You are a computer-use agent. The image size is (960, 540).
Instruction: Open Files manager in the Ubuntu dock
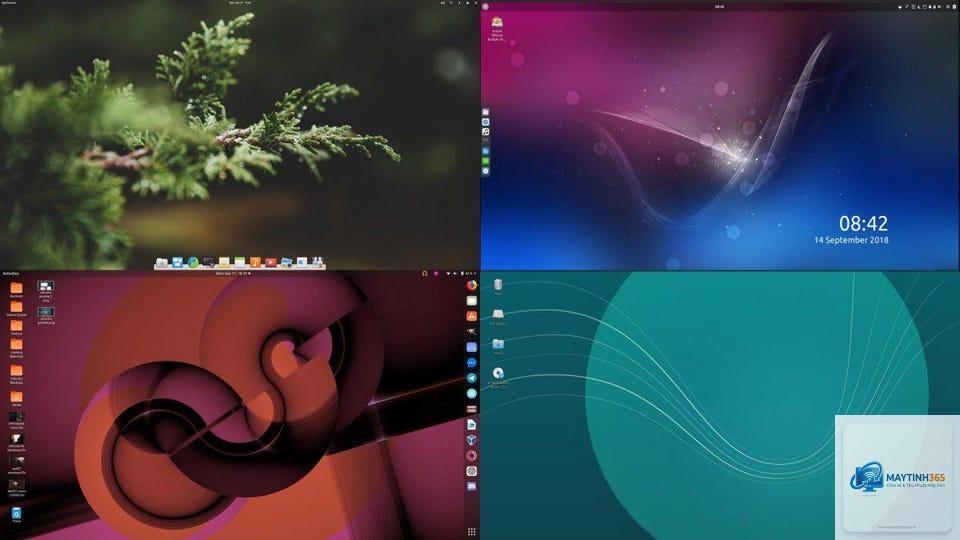(471, 301)
